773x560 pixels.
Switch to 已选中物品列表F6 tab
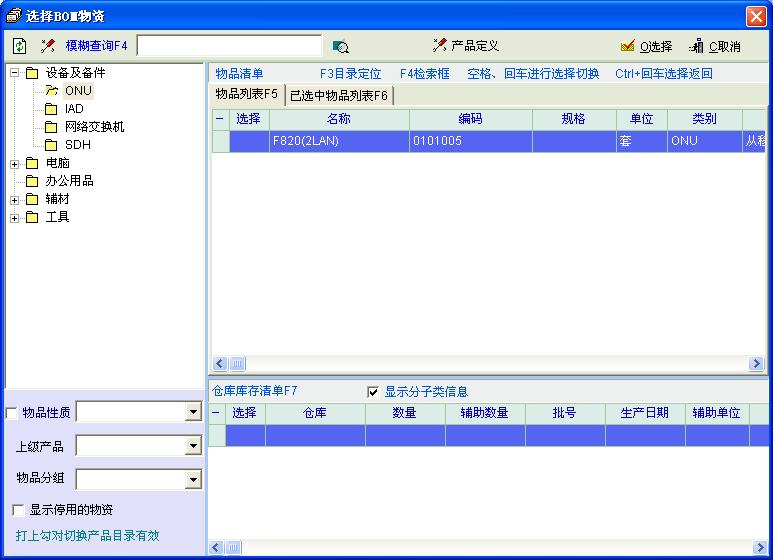338,95
